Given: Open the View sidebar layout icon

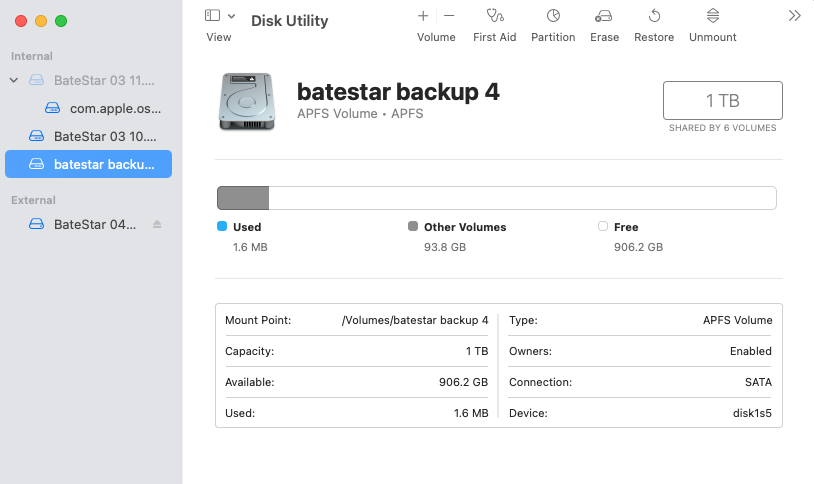Looking at the screenshot, I should [212, 16].
